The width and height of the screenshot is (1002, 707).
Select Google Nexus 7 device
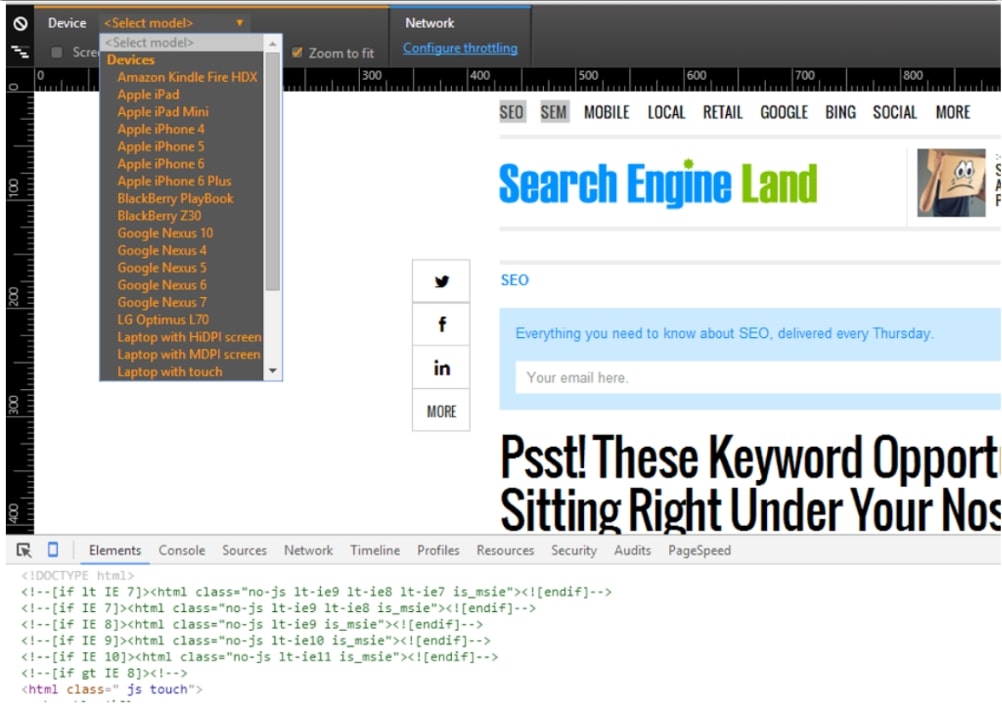coord(162,302)
